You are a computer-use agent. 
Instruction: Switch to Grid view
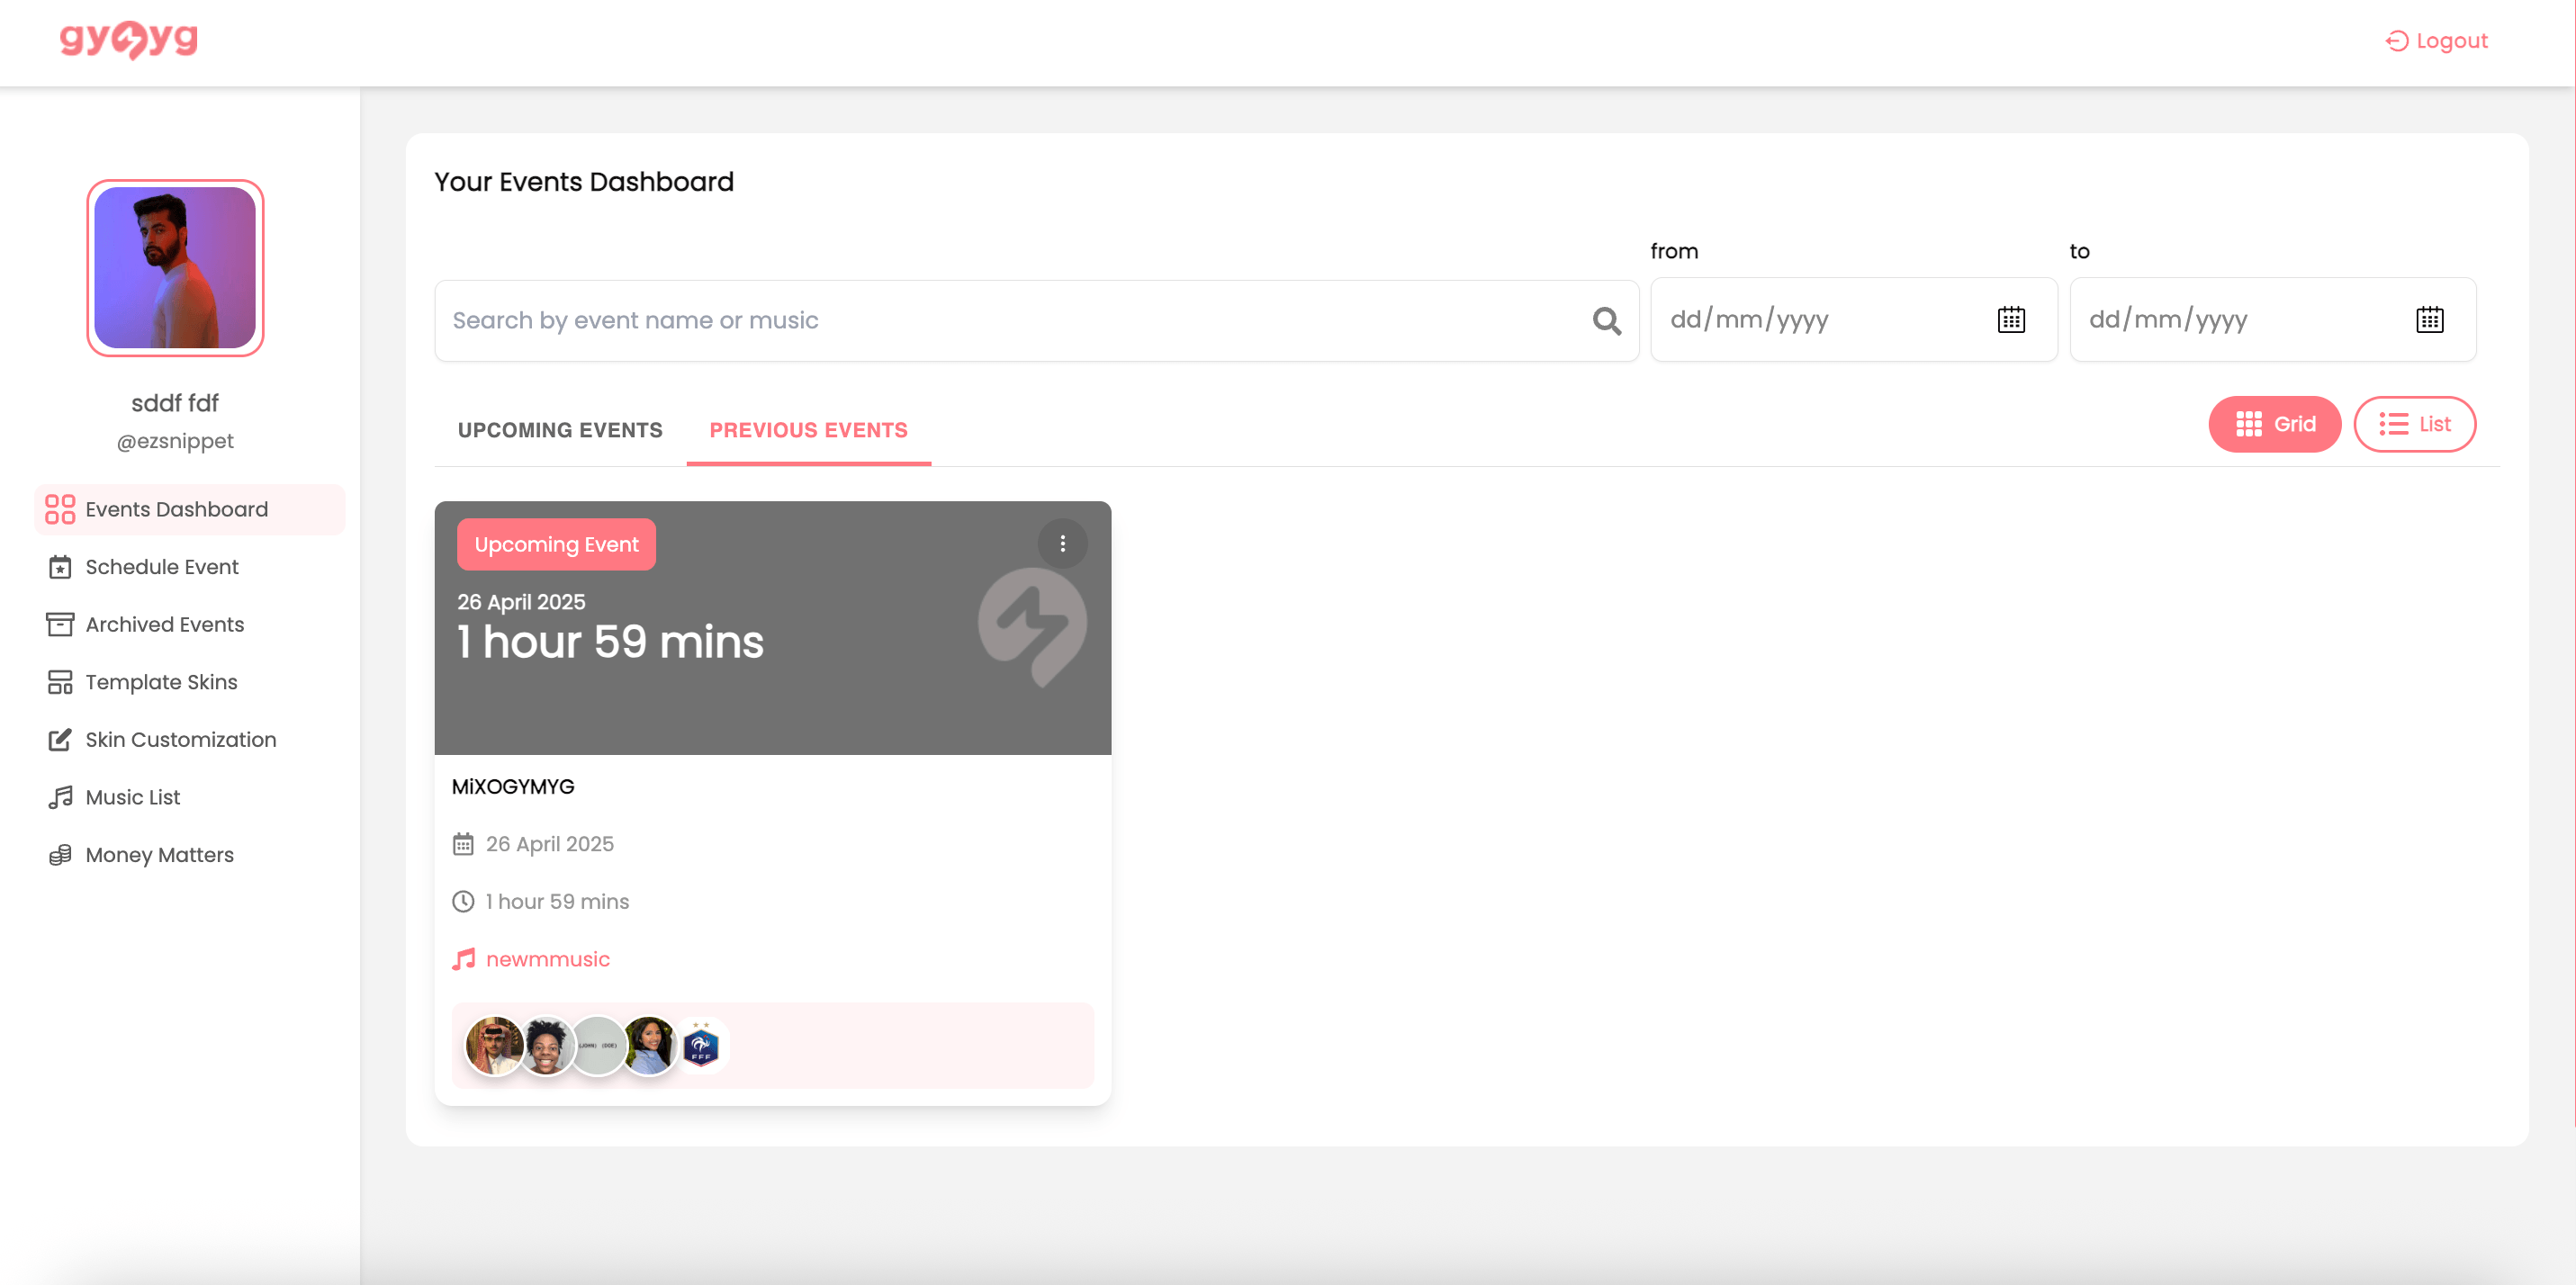coord(2274,424)
